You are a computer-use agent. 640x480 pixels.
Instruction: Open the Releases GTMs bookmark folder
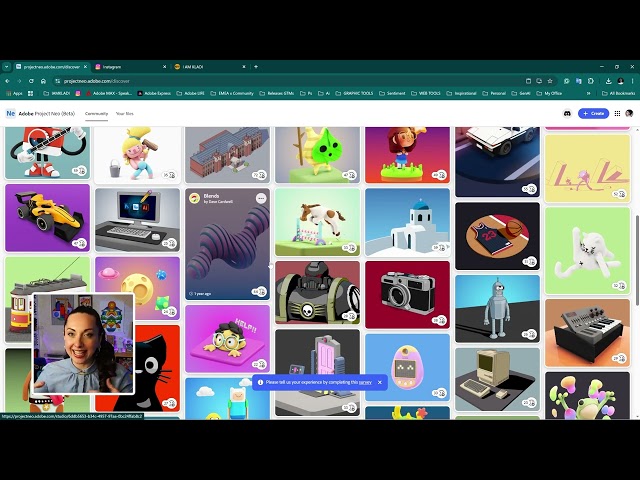pyautogui.click(x=277, y=93)
